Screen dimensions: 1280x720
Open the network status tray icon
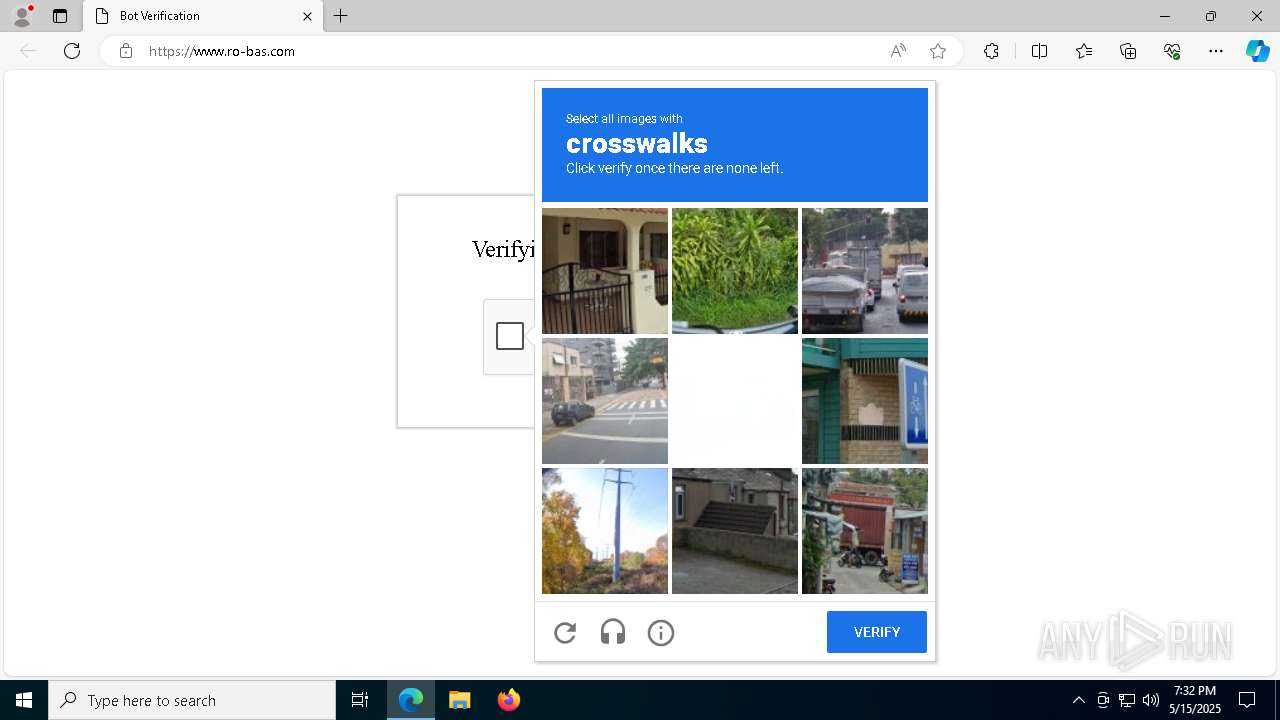[x=1127, y=700]
